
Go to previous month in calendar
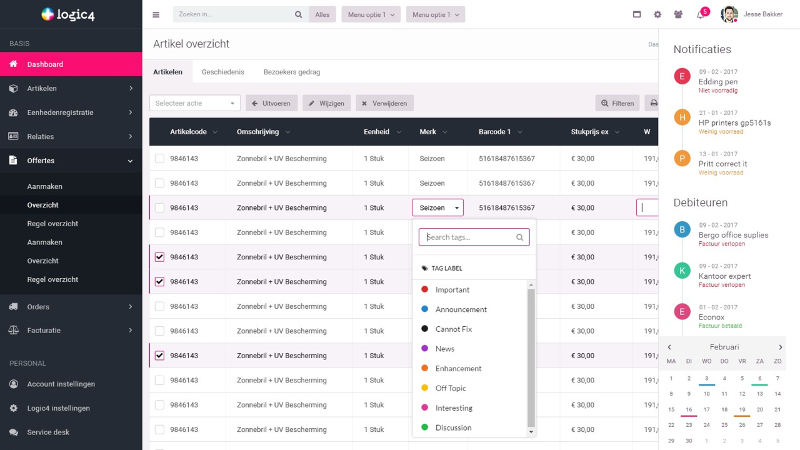[669, 347]
